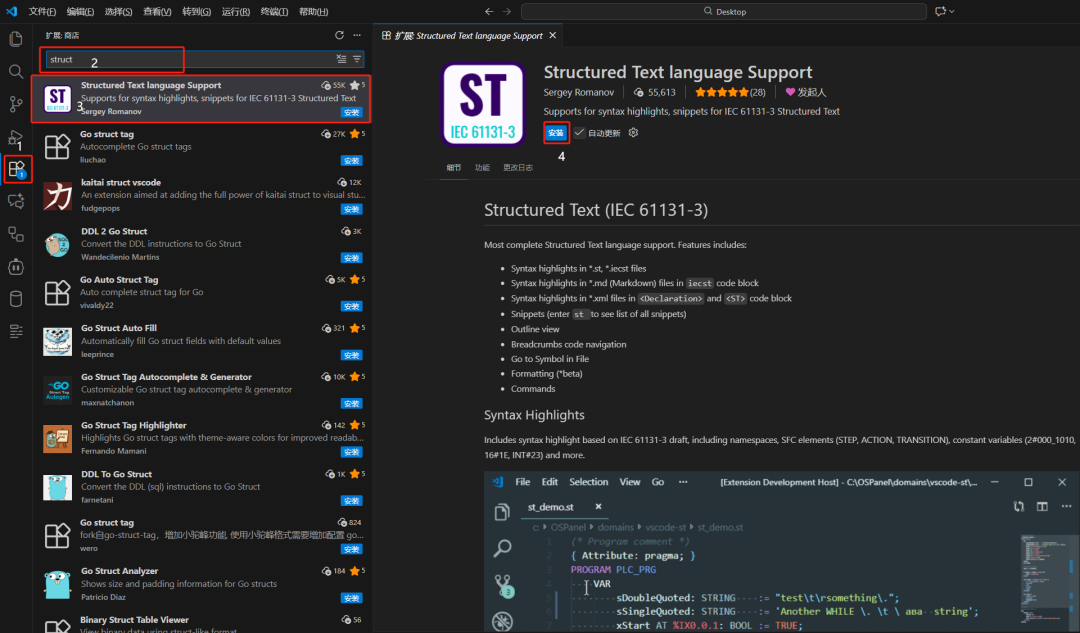
Task: Open the database cylinder activity bar icon
Action: (x=16, y=299)
